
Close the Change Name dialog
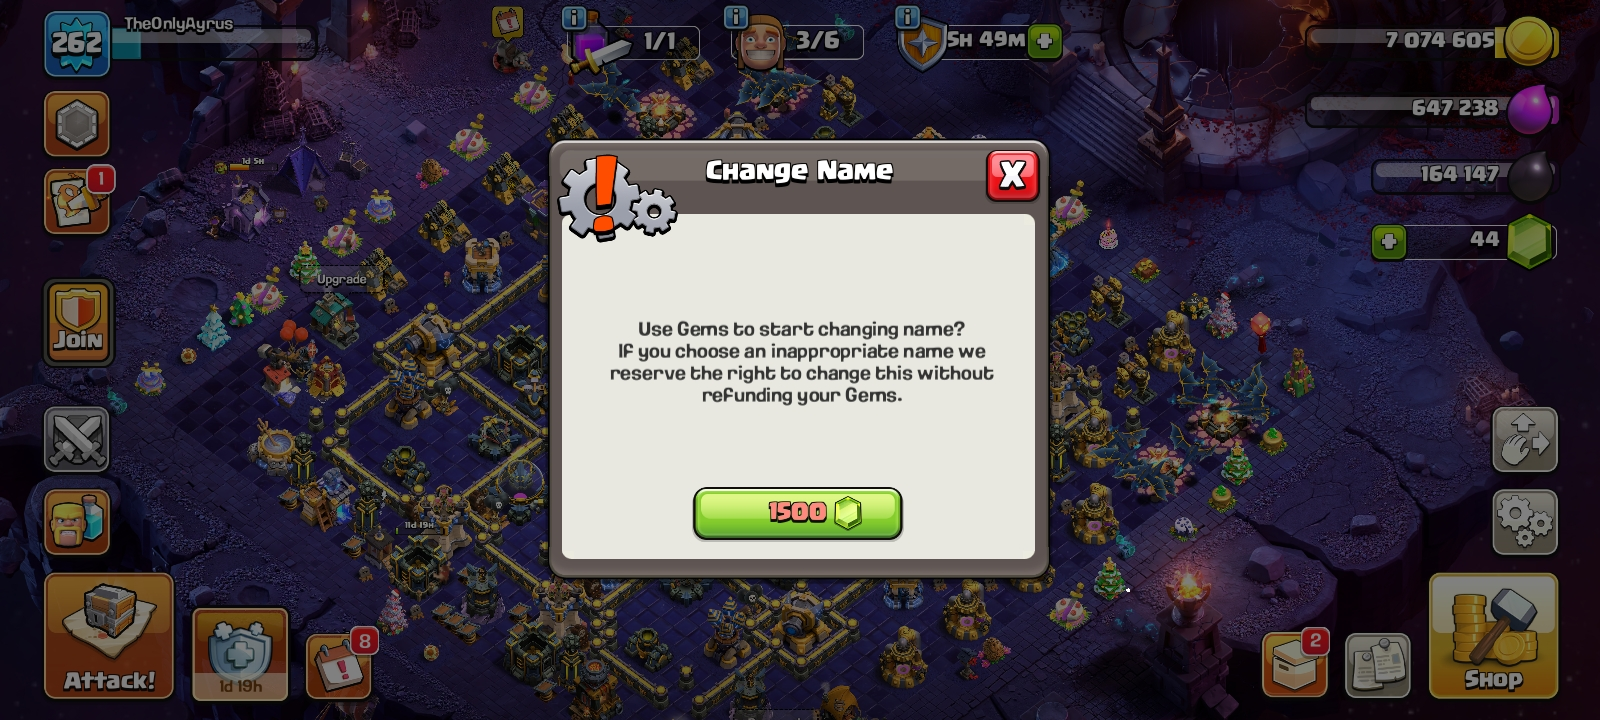[x=1012, y=175]
